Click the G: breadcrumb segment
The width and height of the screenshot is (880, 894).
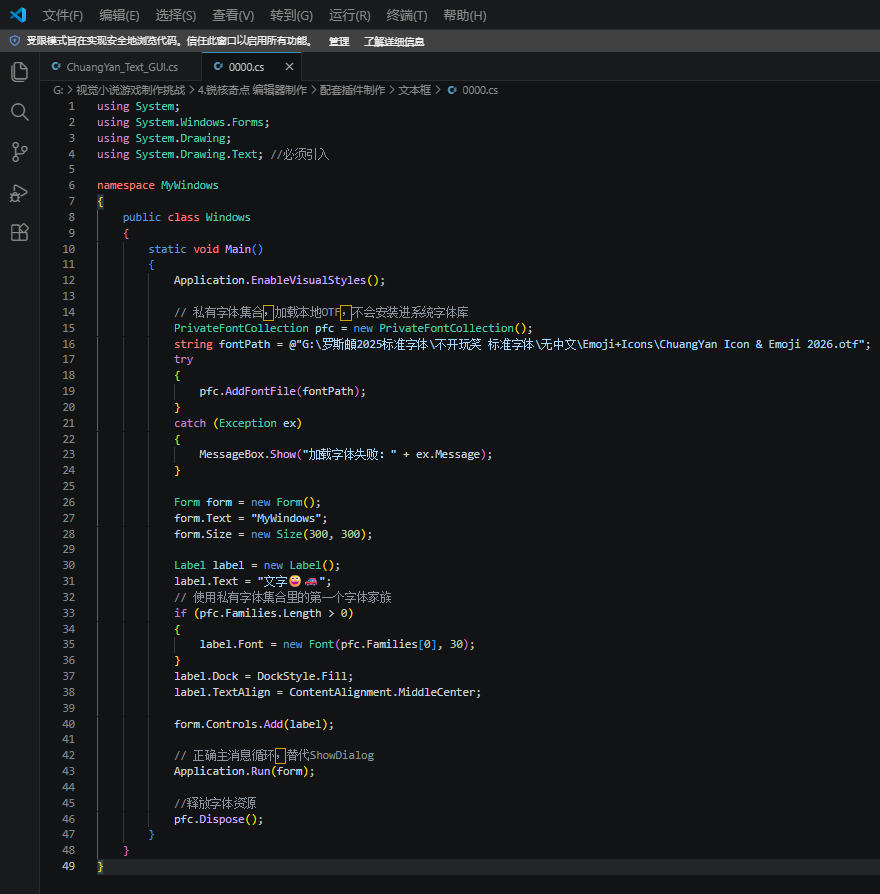pos(58,90)
